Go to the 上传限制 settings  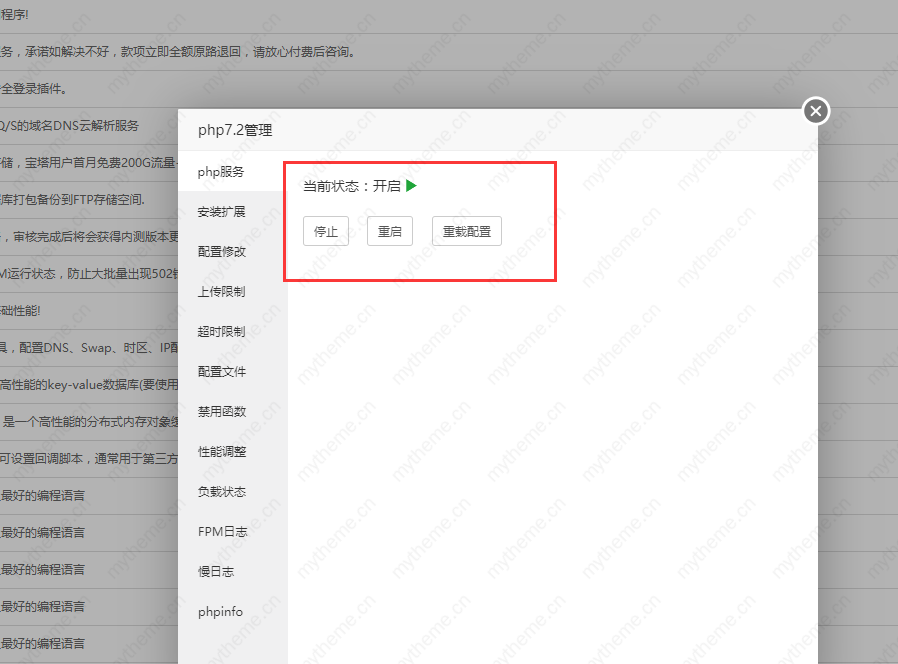click(x=221, y=292)
